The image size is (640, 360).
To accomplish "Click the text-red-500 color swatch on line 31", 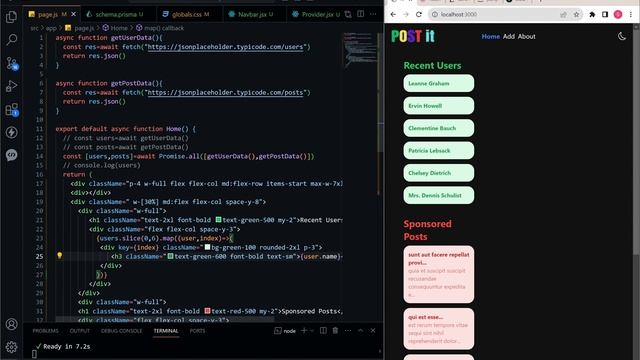I will click(x=207, y=311).
